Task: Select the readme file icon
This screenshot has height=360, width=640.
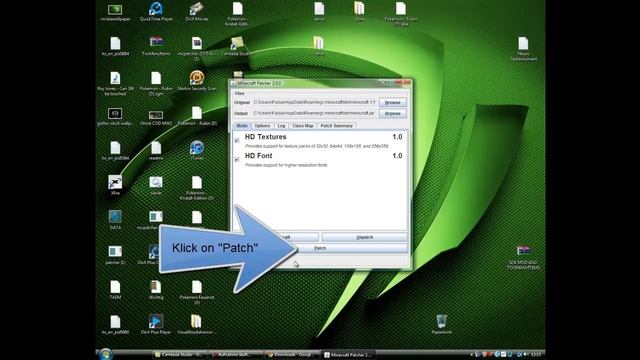Action: coord(156,150)
